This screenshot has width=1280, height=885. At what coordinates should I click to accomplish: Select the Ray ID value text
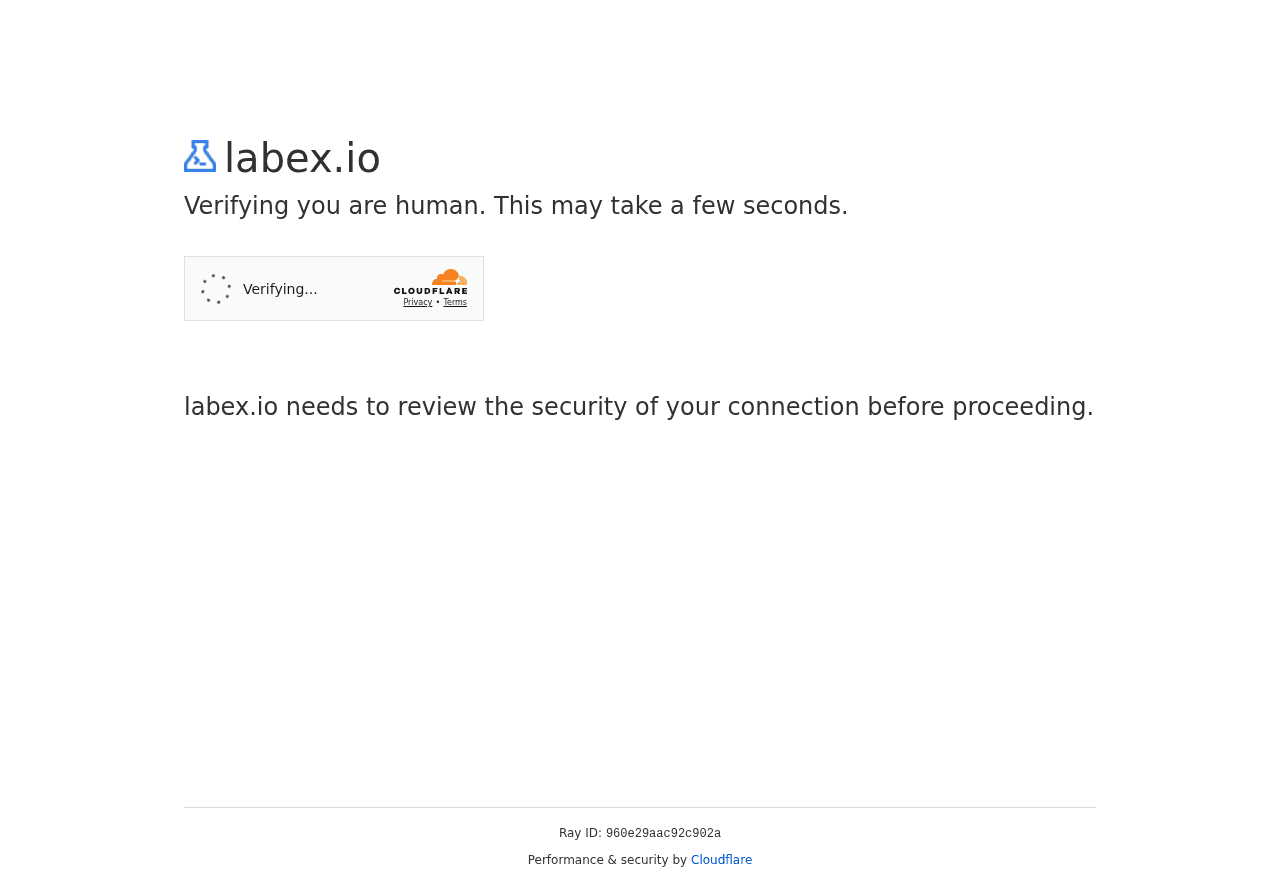pos(663,832)
